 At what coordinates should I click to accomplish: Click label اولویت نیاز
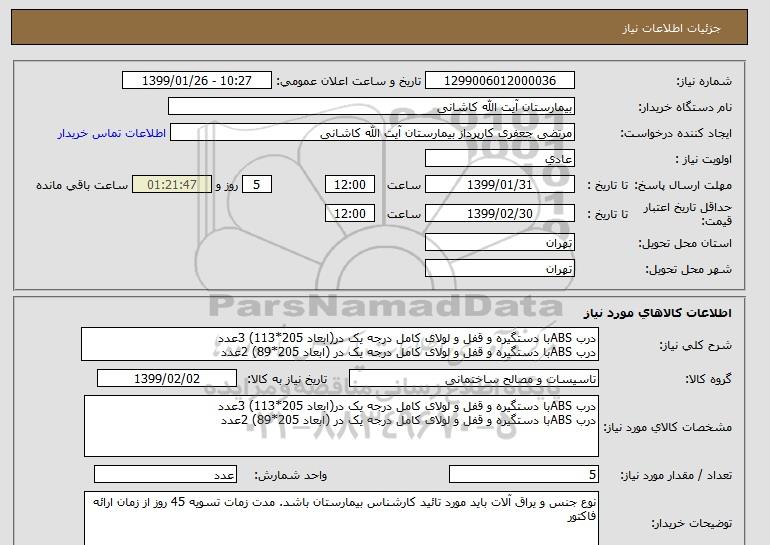point(704,159)
